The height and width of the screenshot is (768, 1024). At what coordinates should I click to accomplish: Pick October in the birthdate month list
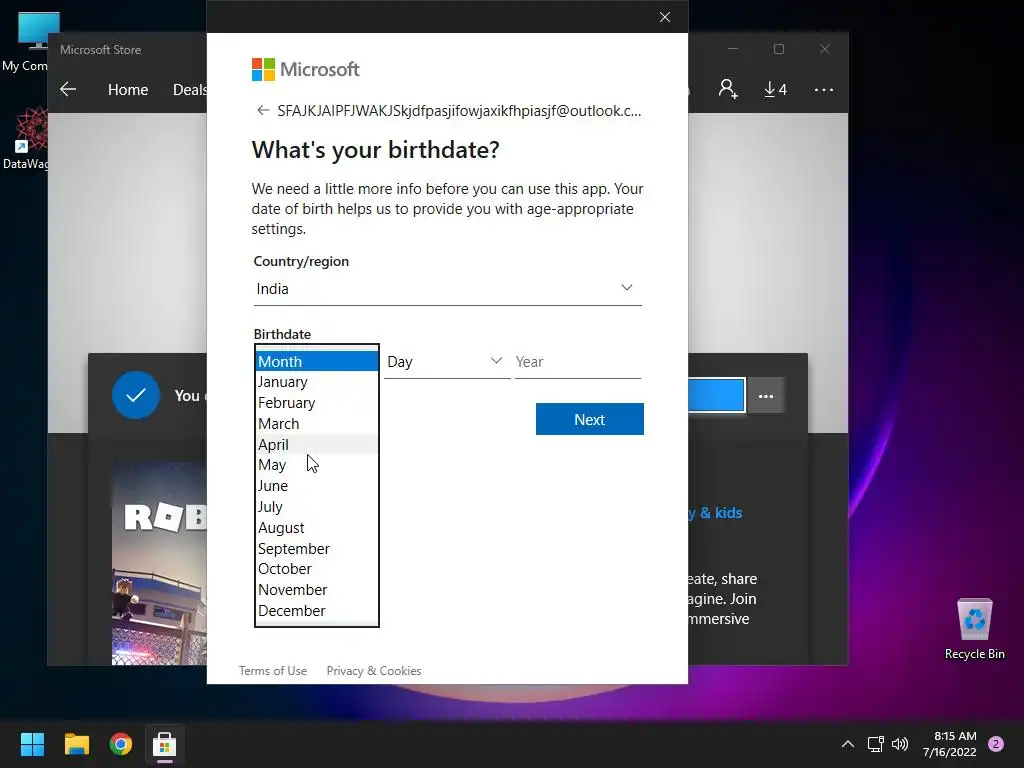317,569
